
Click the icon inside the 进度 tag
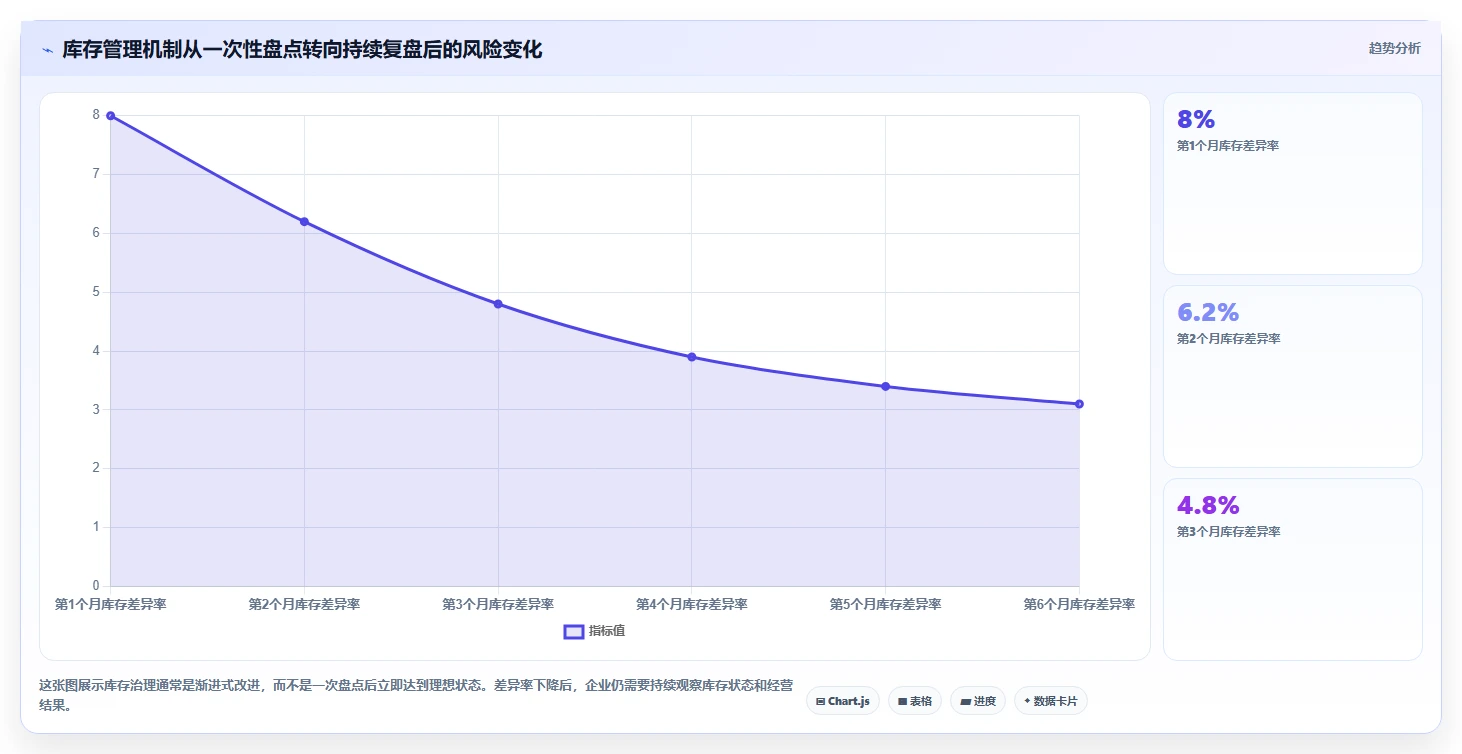click(x=965, y=702)
